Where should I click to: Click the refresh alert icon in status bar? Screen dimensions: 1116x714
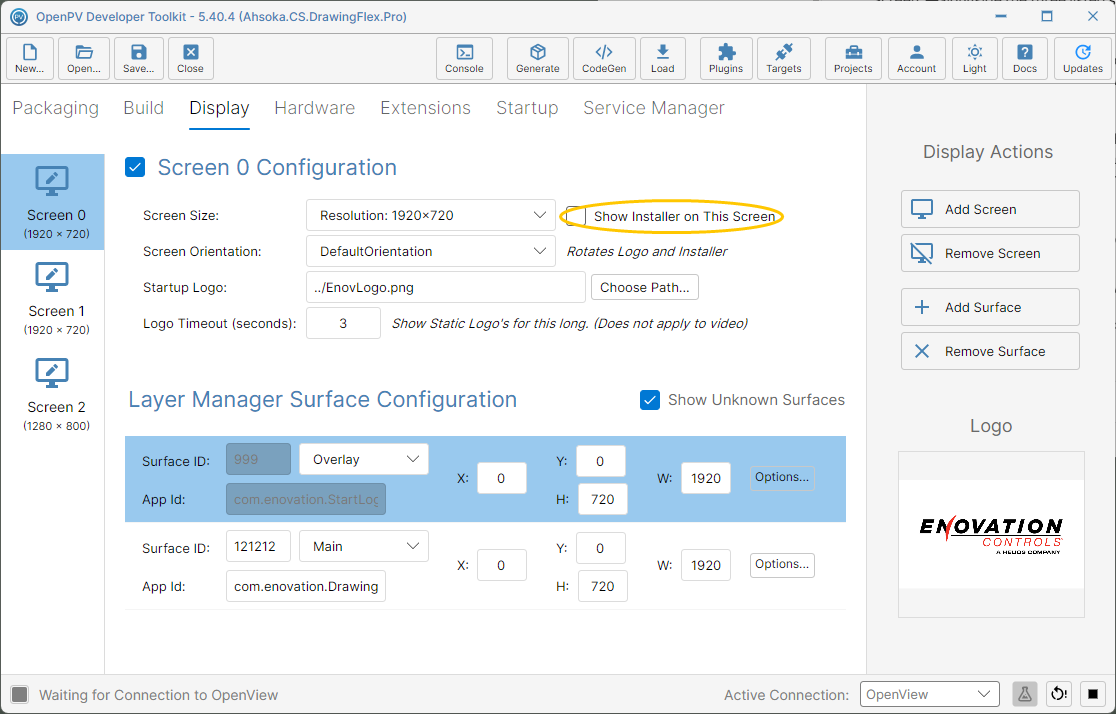(1059, 694)
